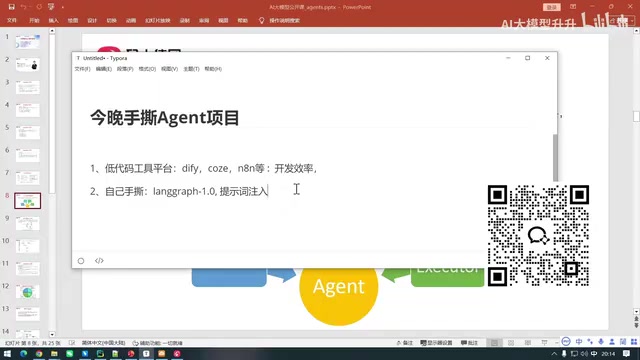Image resolution: width=640 pixels, height=360 pixels.
Task: Select slide 12 thumbnail
Action: pyautogui.click(x=28, y=291)
